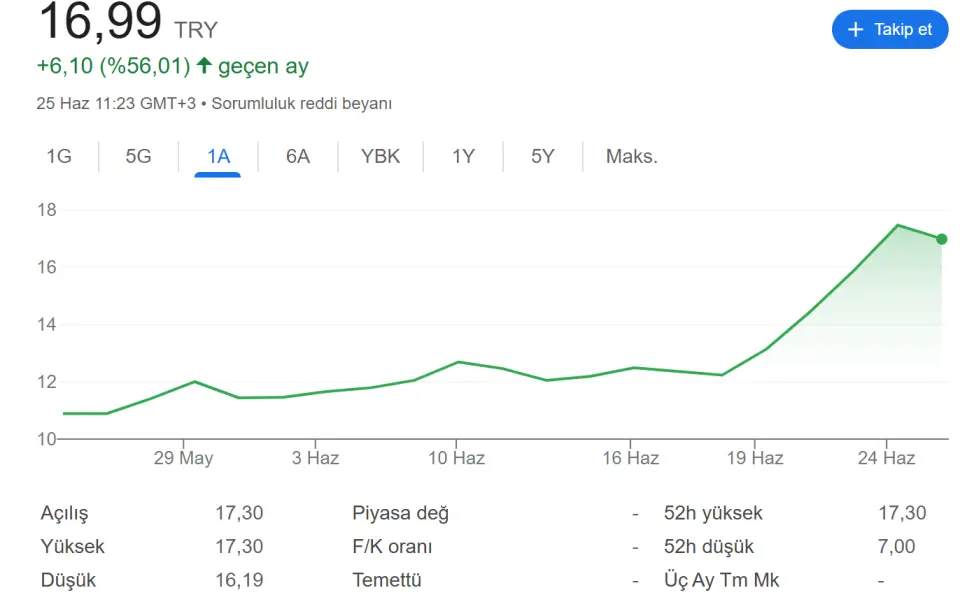
Task: Click the plus icon in Takip et
Action: [855, 29]
